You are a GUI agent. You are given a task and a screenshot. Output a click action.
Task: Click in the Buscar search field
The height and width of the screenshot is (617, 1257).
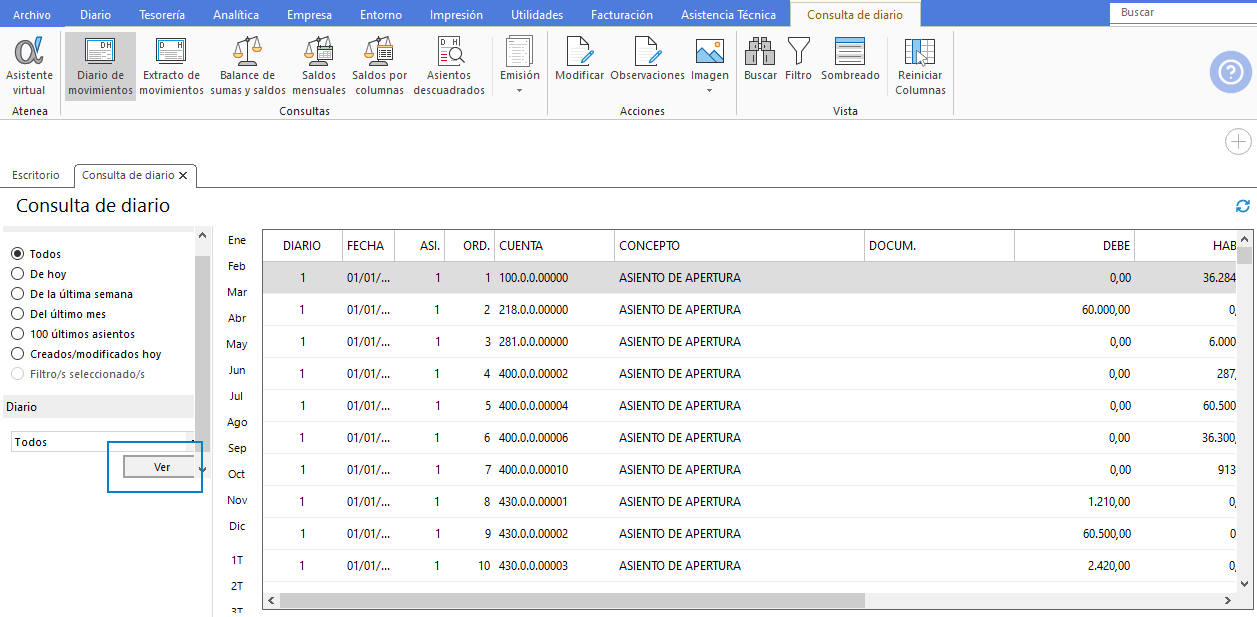[x=1183, y=13]
